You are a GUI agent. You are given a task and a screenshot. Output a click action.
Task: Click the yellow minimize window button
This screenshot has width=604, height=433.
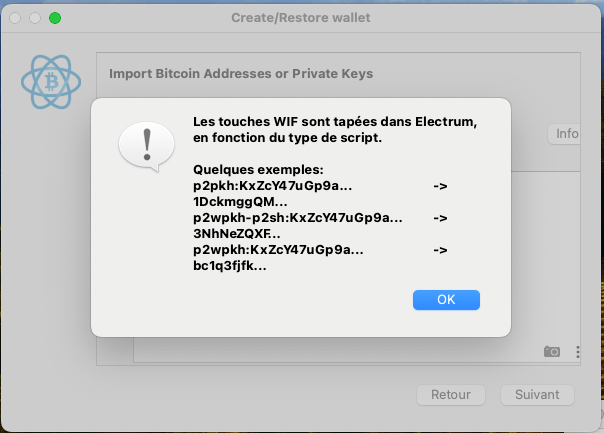coord(35,18)
